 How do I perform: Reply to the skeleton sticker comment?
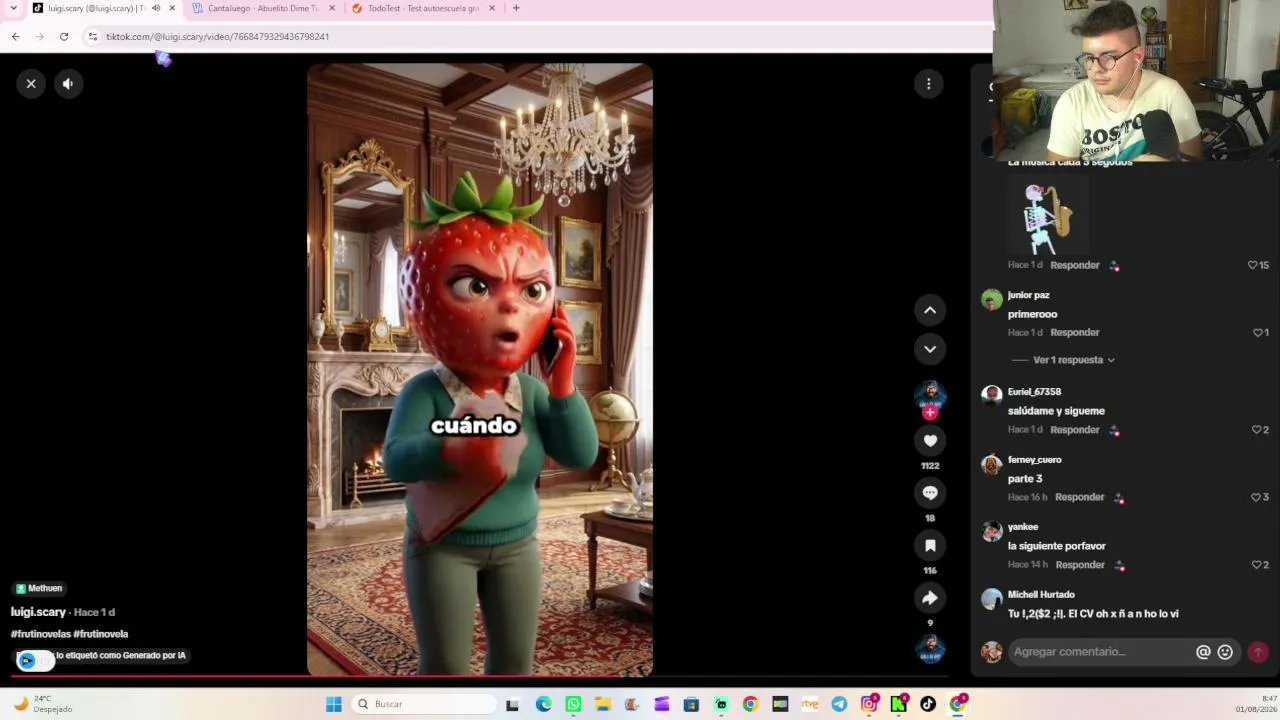pyautogui.click(x=1075, y=265)
